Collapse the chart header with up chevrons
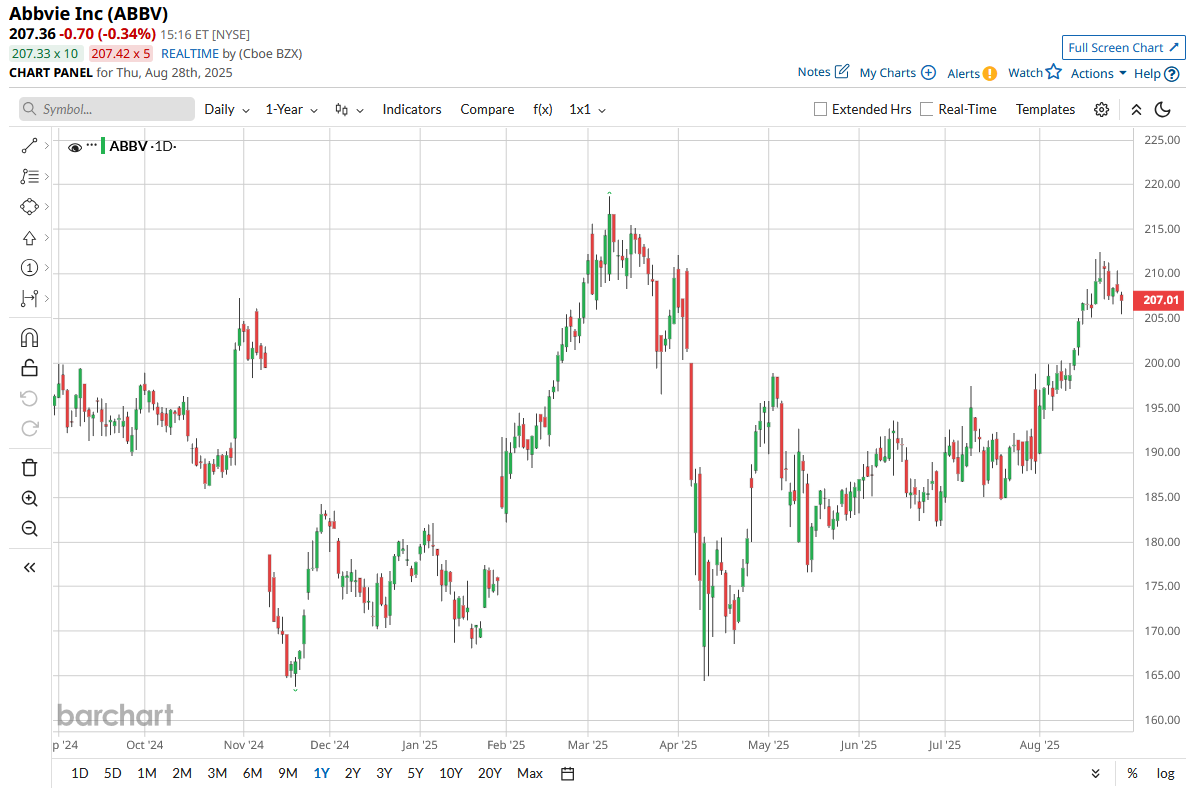This screenshot has width=1192, height=794. tap(1136, 110)
